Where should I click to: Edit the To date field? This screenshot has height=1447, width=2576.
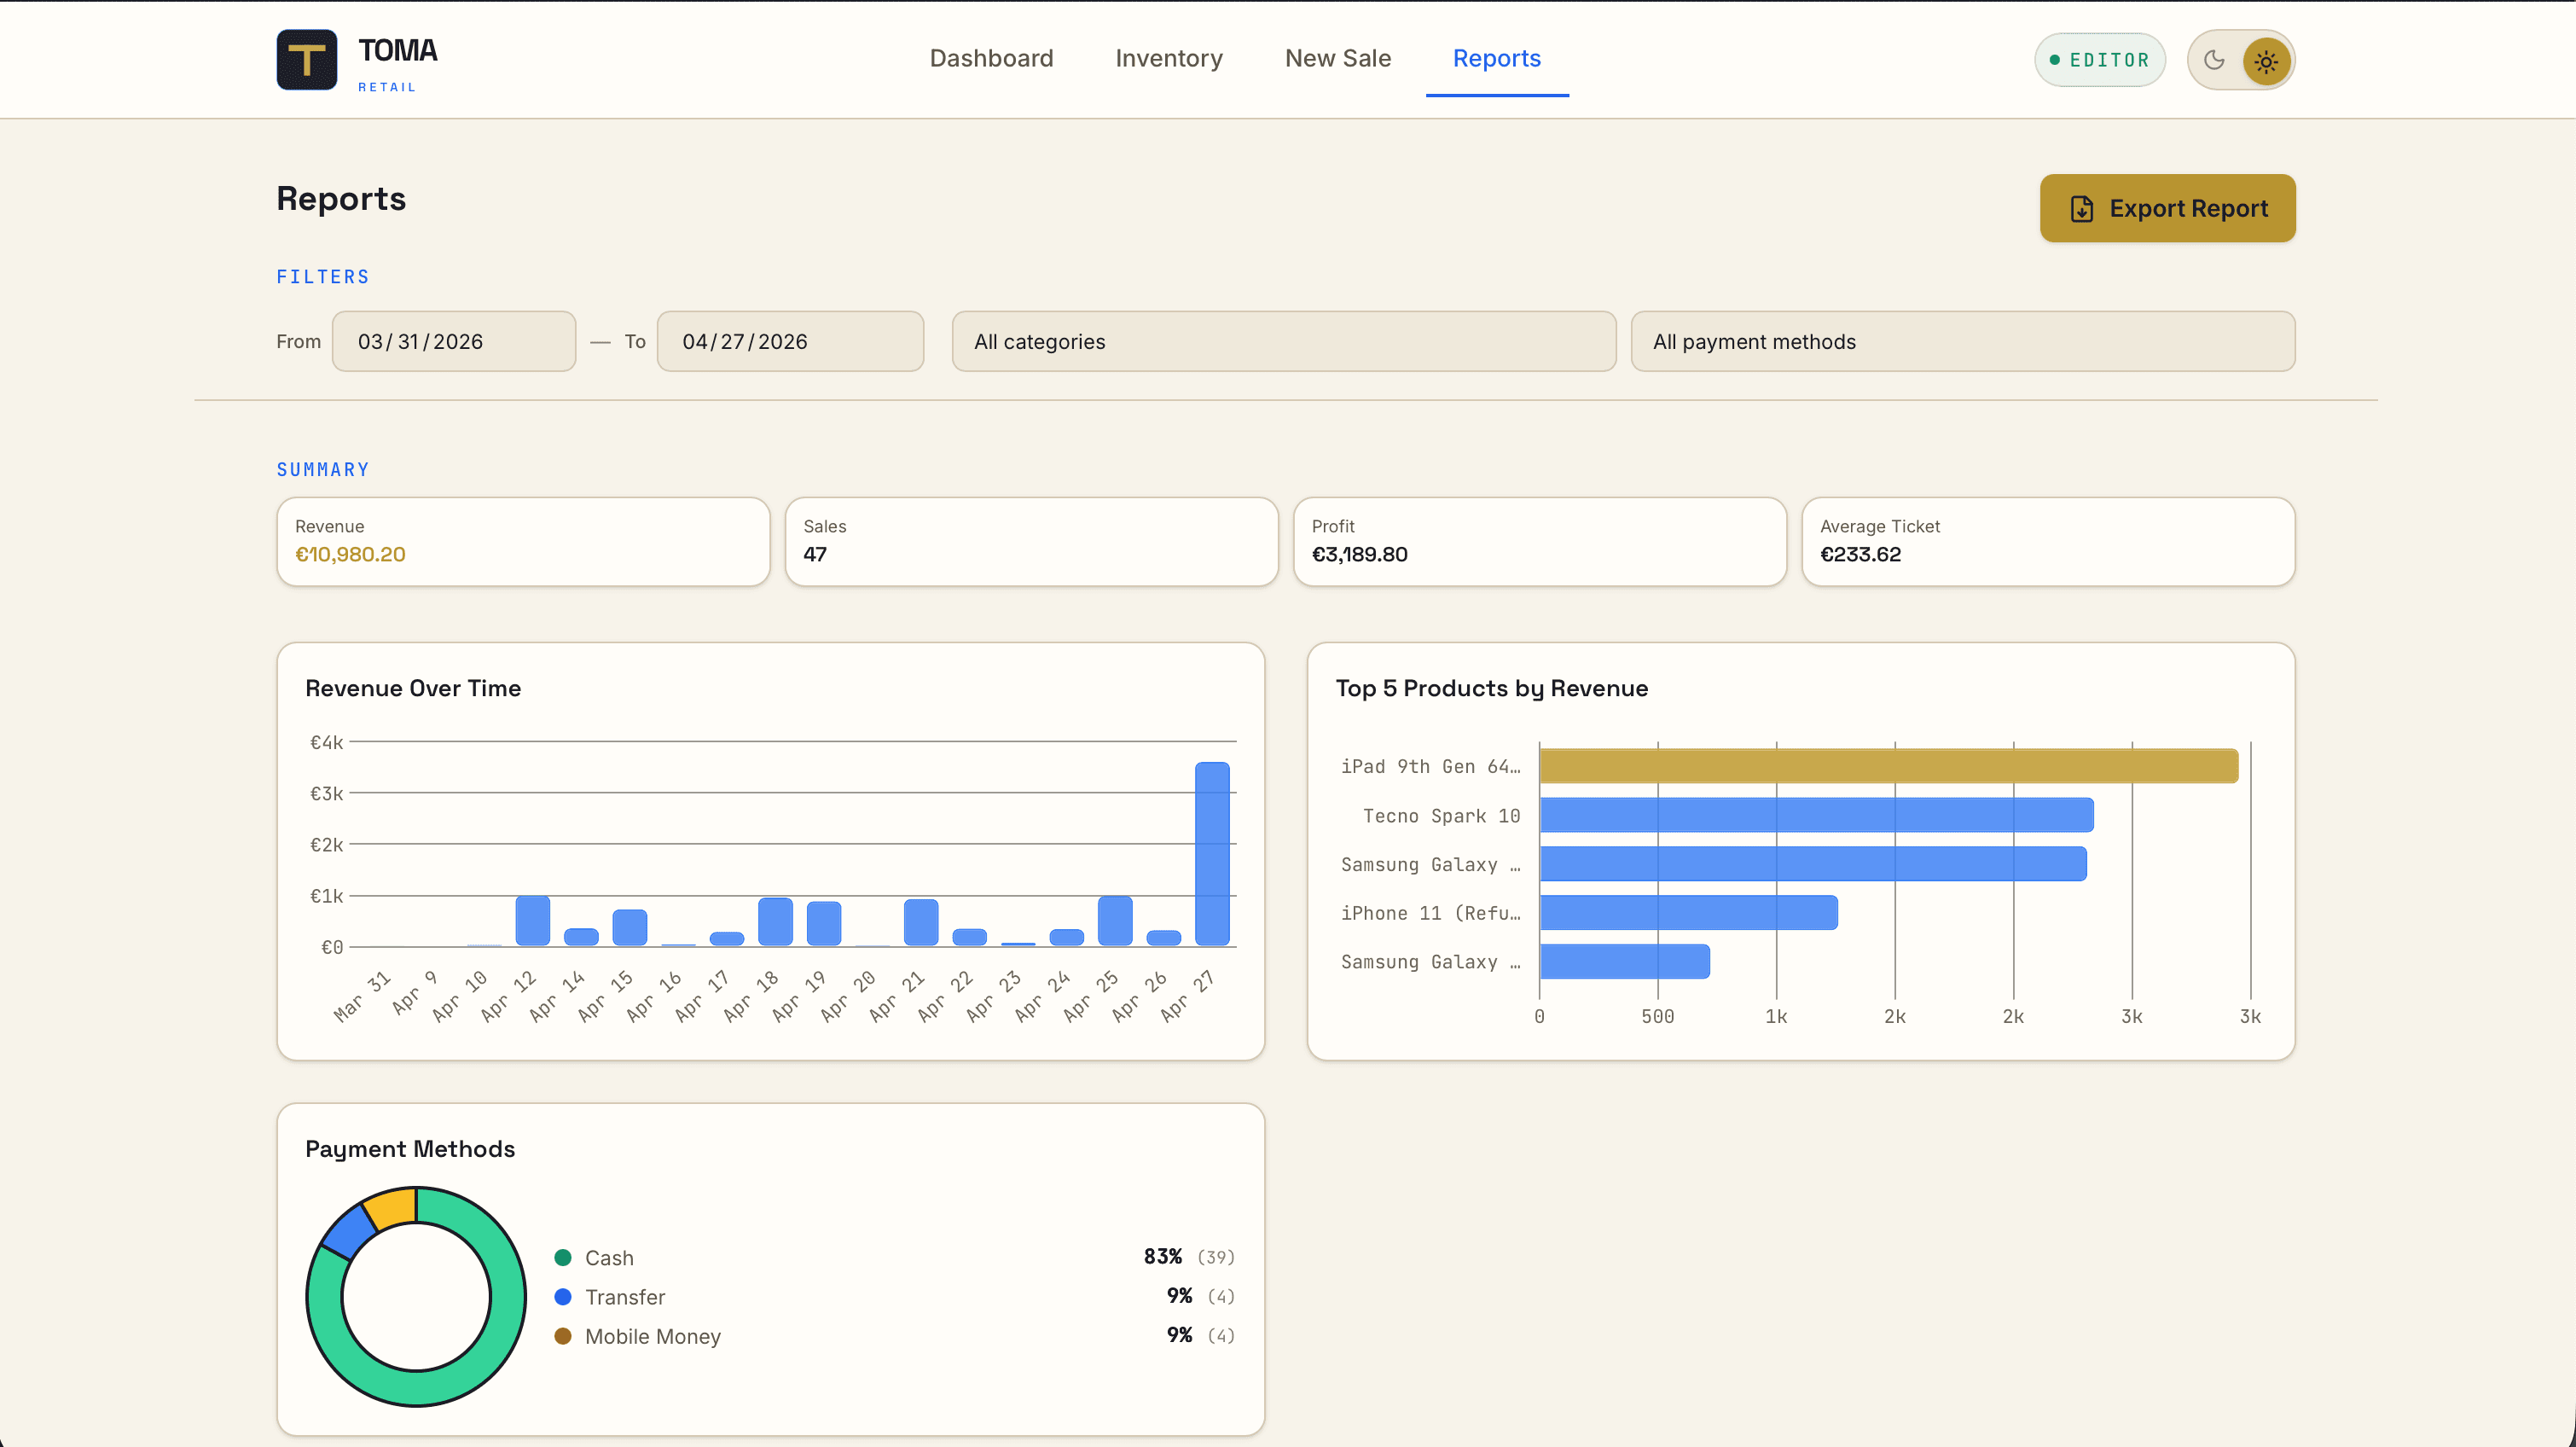pyautogui.click(x=790, y=341)
